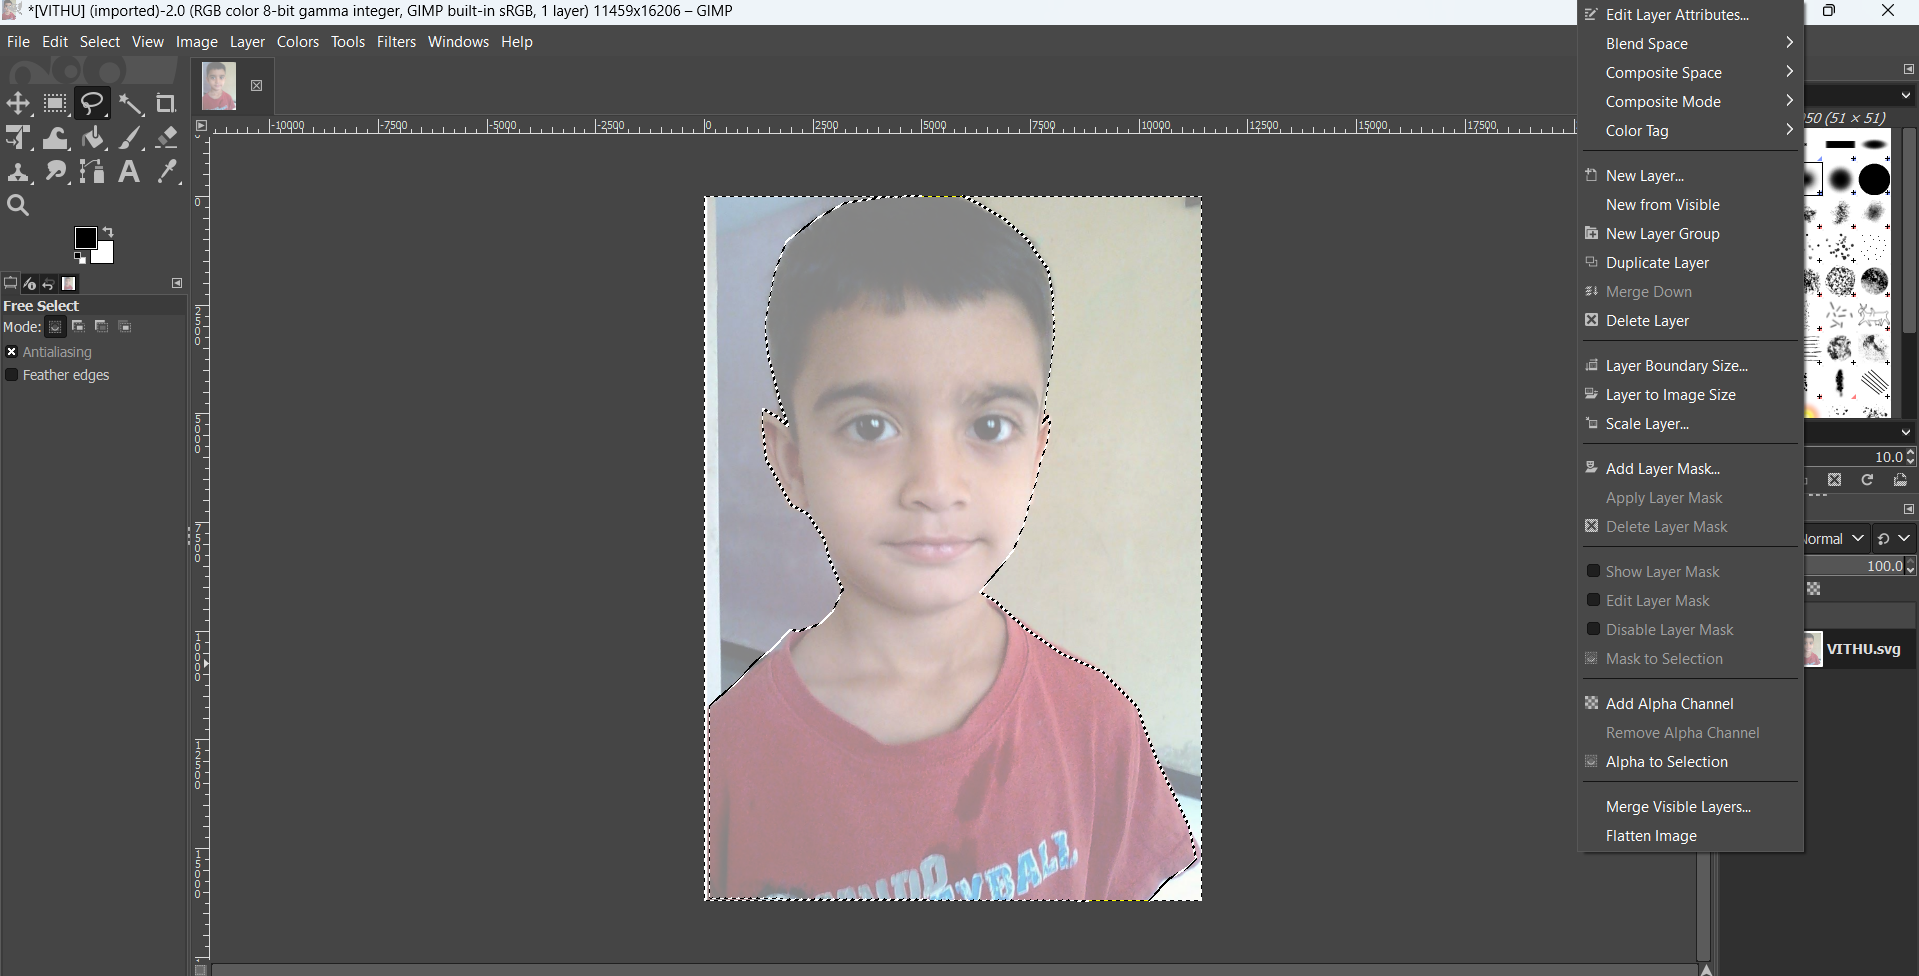Image resolution: width=1919 pixels, height=976 pixels.
Task: Set mode to intersect with current selection
Action: pyautogui.click(x=125, y=327)
